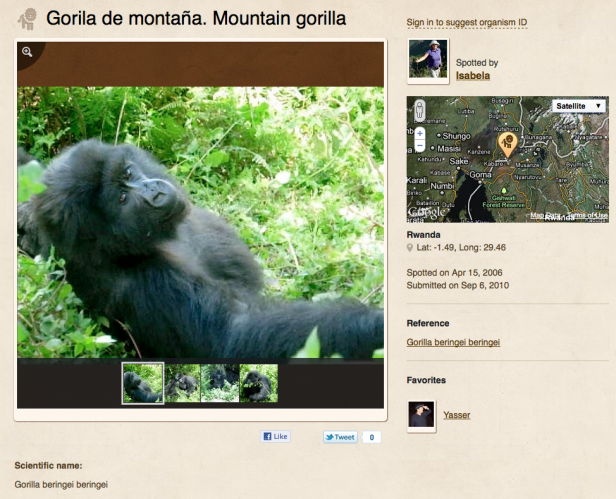Screen dimensions: 616x499
Task: Open Isabela's profile picture
Action: (427, 60)
